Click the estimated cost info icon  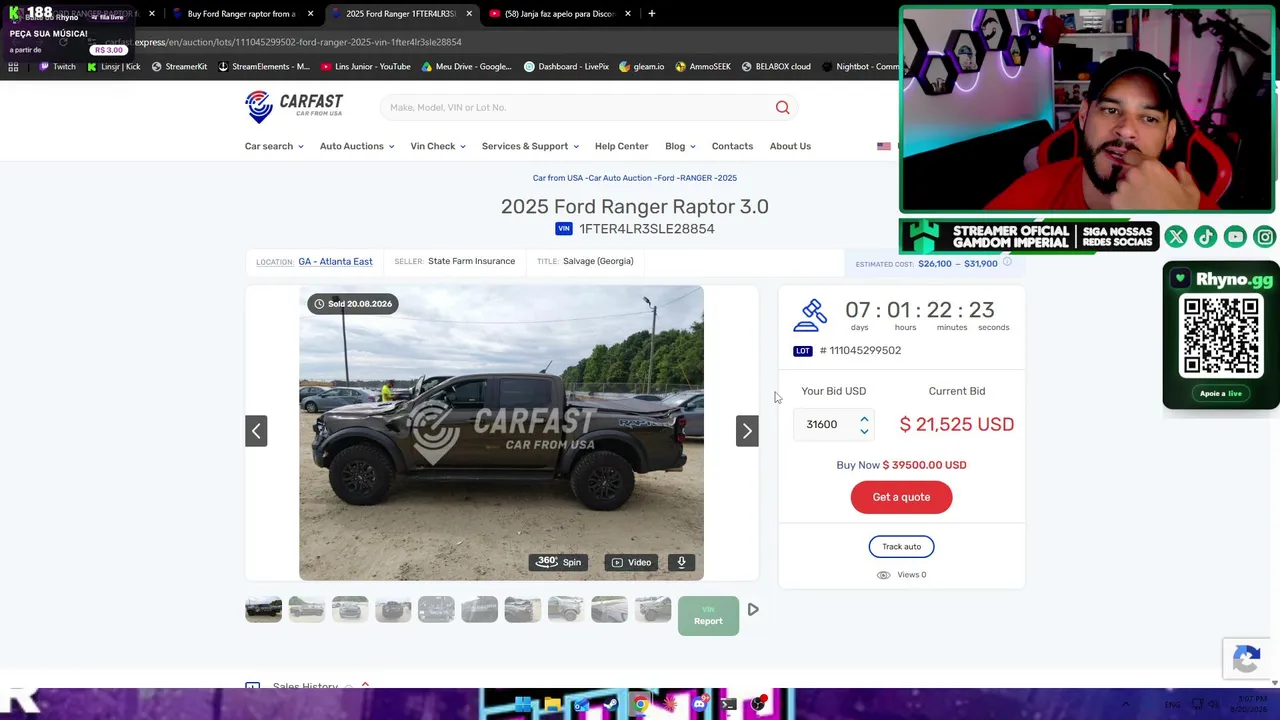[x=1007, y=262]
